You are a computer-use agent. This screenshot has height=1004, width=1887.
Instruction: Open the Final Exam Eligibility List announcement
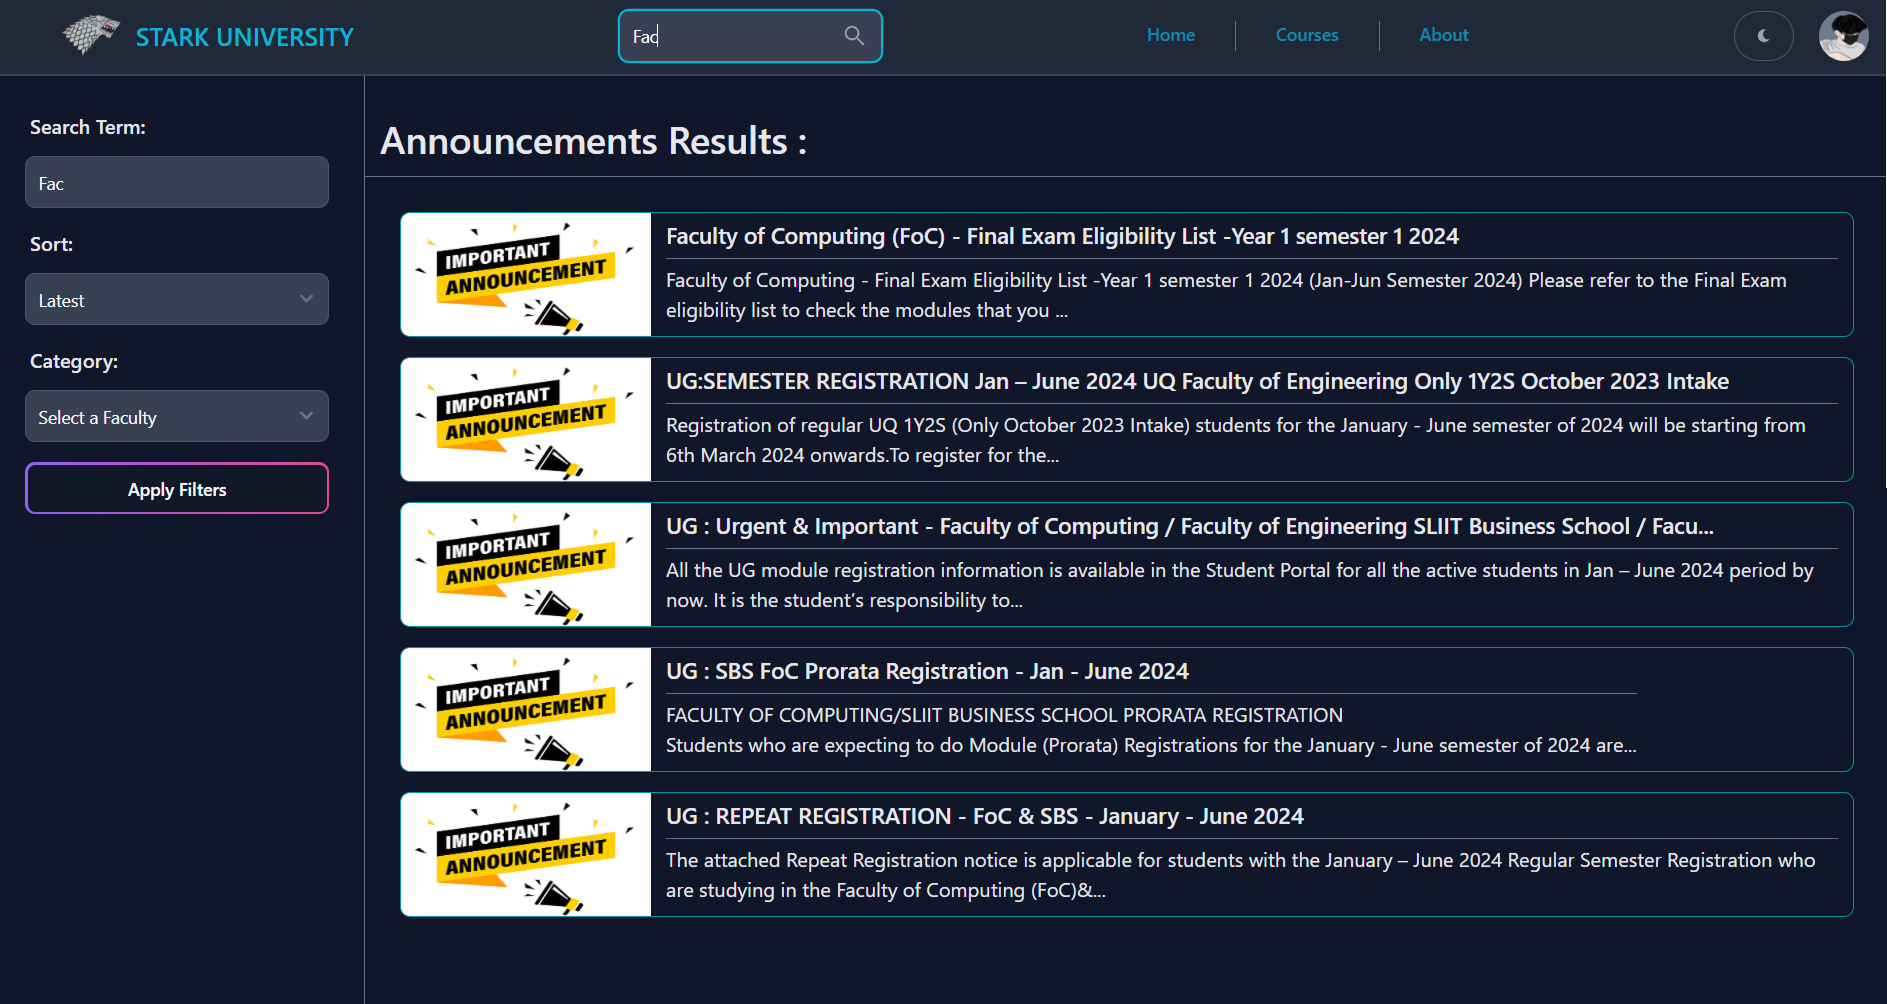[1061, 236]
